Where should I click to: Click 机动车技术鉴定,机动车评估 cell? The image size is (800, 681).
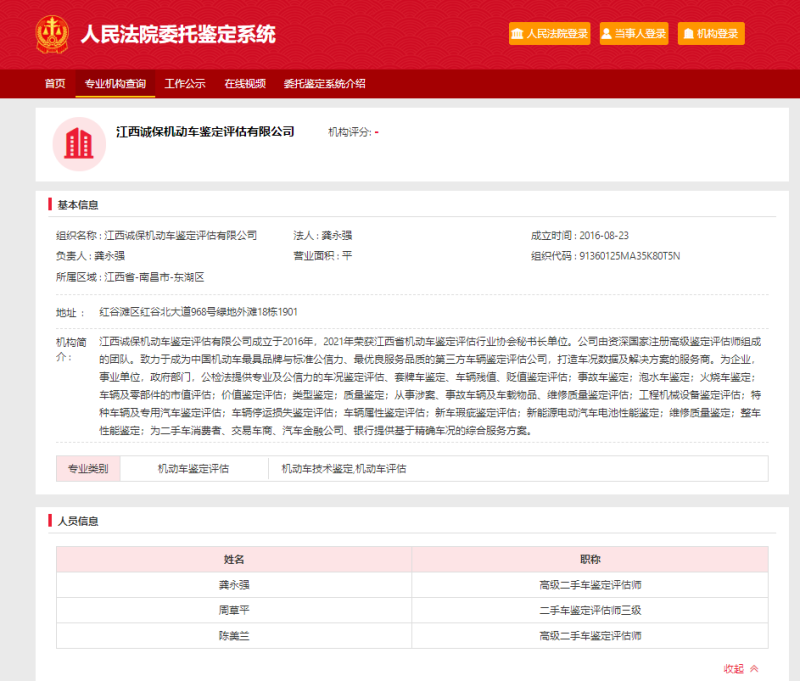click(344, 468)
